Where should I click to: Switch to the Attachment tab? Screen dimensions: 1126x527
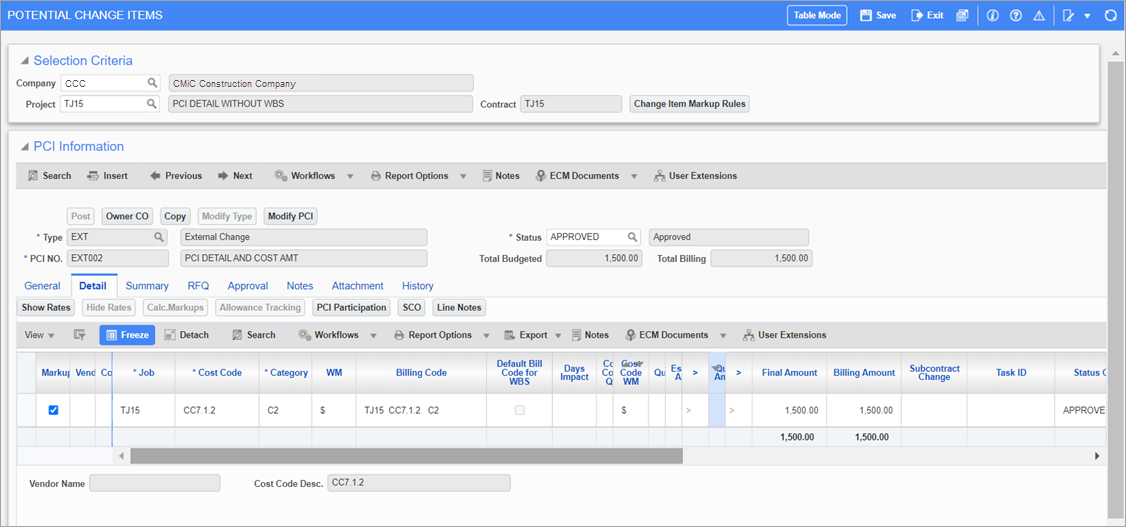pos(358,286)
